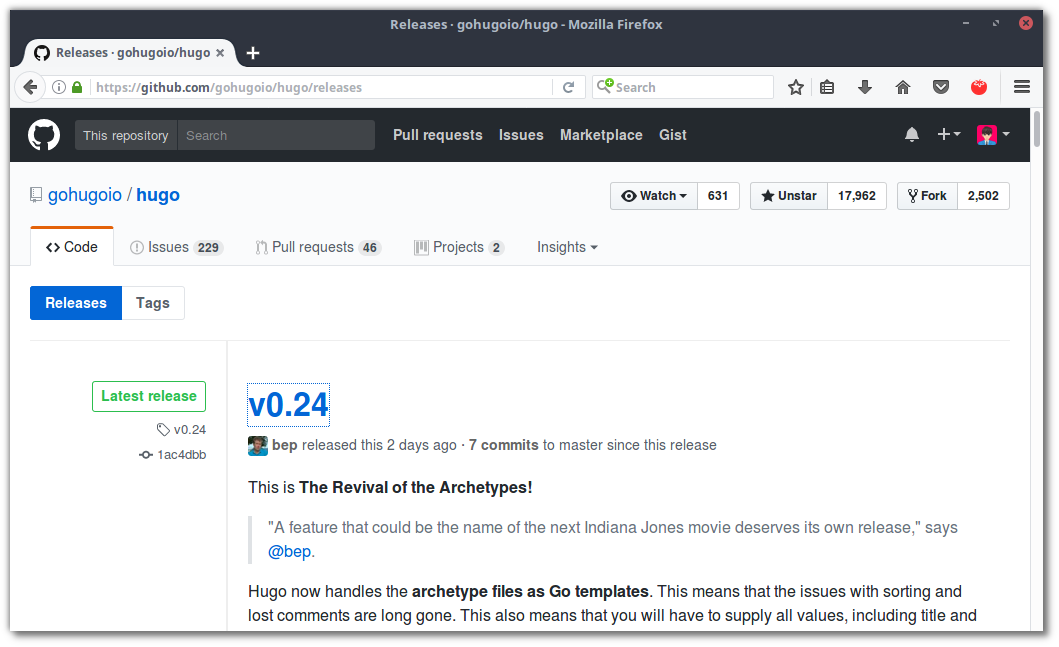Click the This repository search field
Viewport: 1059px width, 647px height.
tap(125, 134)
